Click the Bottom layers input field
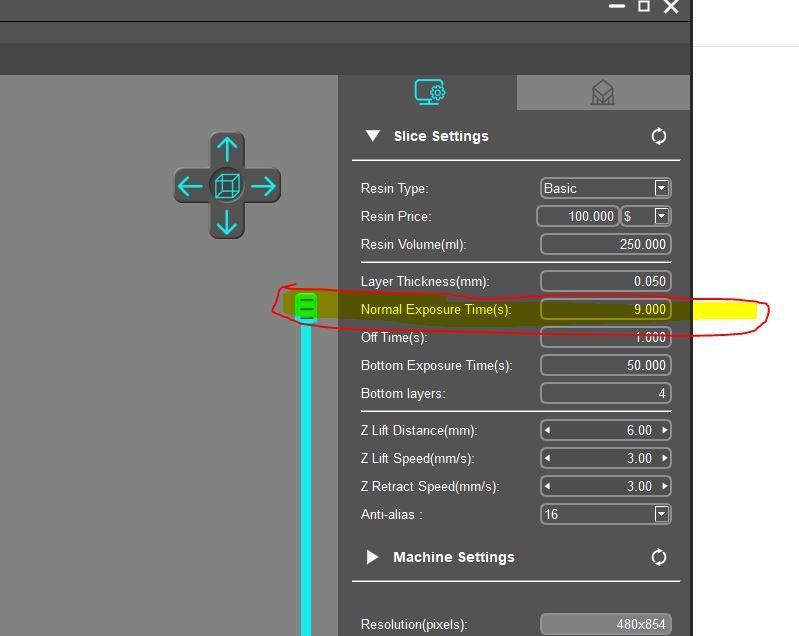Image resolution: width=799 pixels, height=636 pixels. 604,393
